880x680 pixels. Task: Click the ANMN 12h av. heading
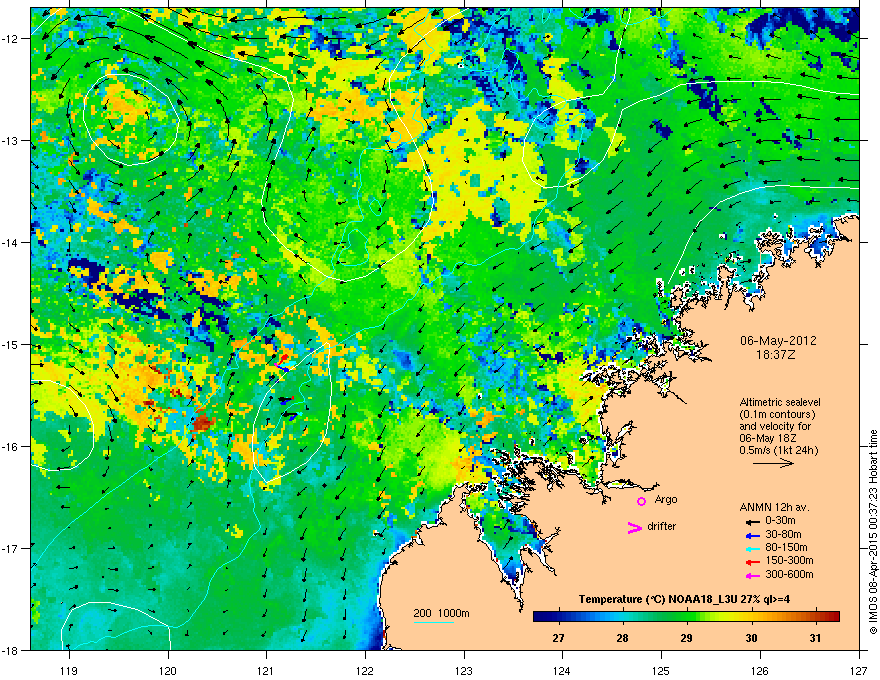coord(774,507)
